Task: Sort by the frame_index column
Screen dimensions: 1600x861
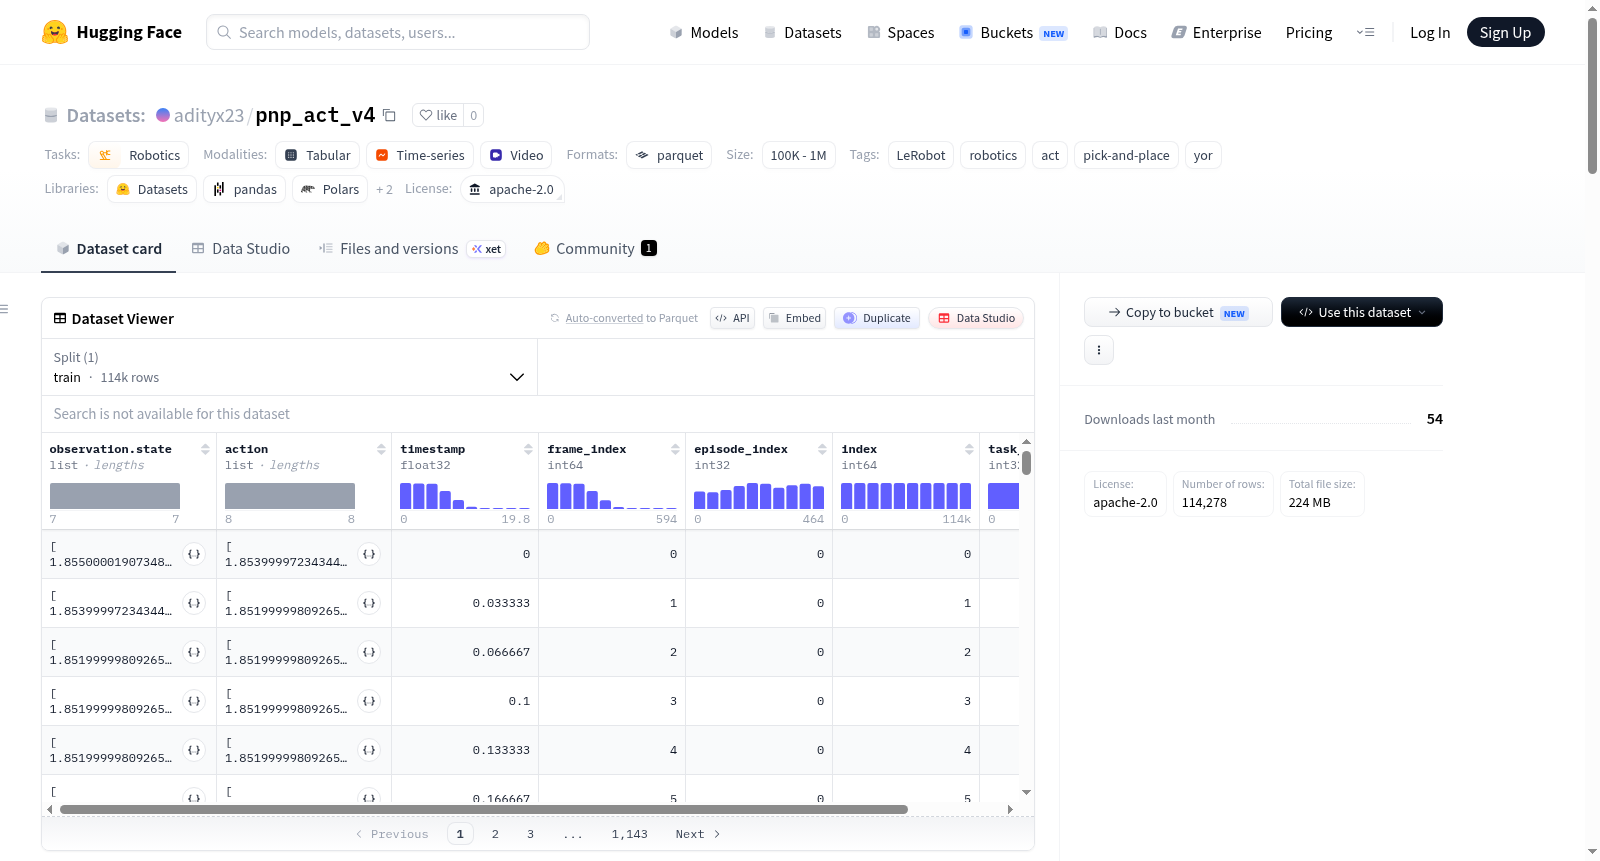Action: tap(675, 449)
